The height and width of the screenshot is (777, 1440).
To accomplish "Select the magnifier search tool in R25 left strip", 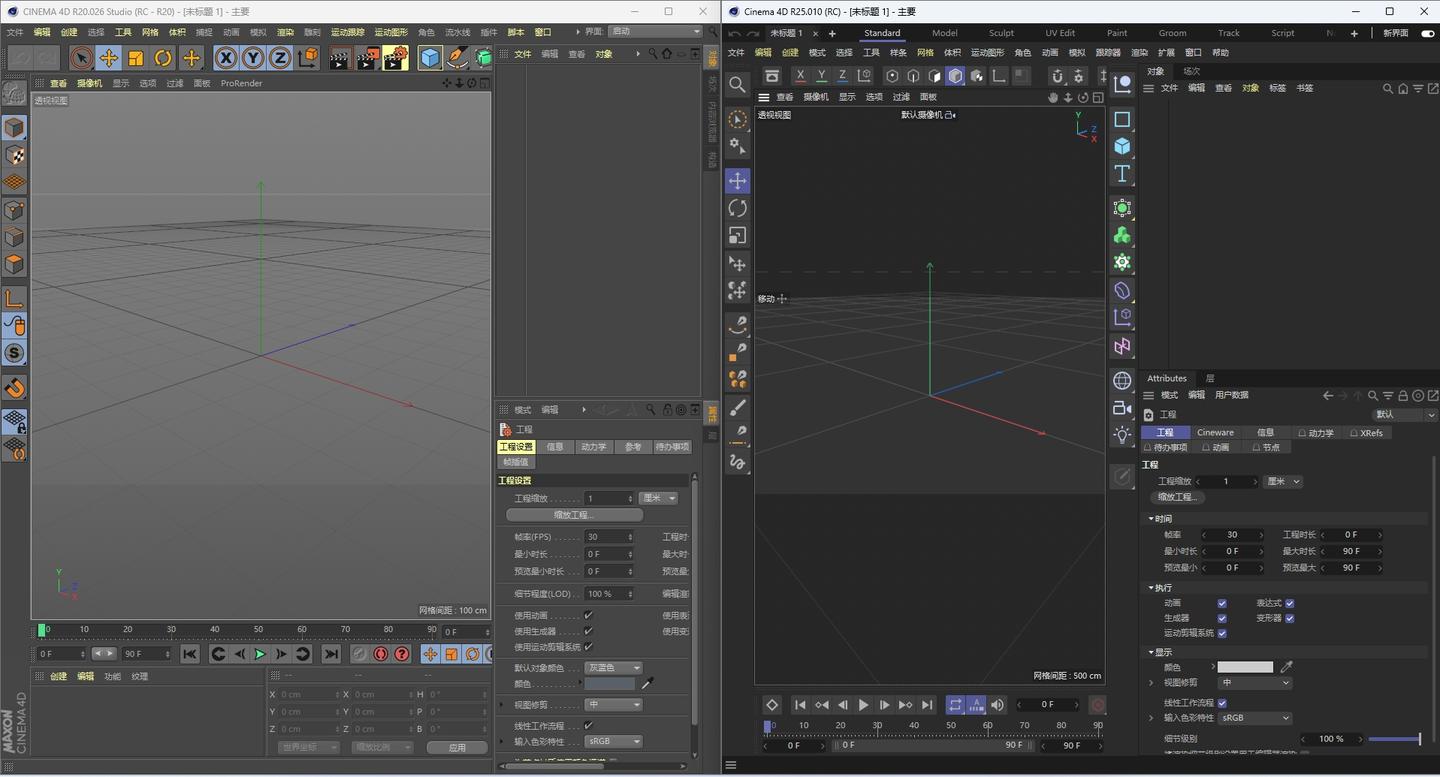I will 737,85.
